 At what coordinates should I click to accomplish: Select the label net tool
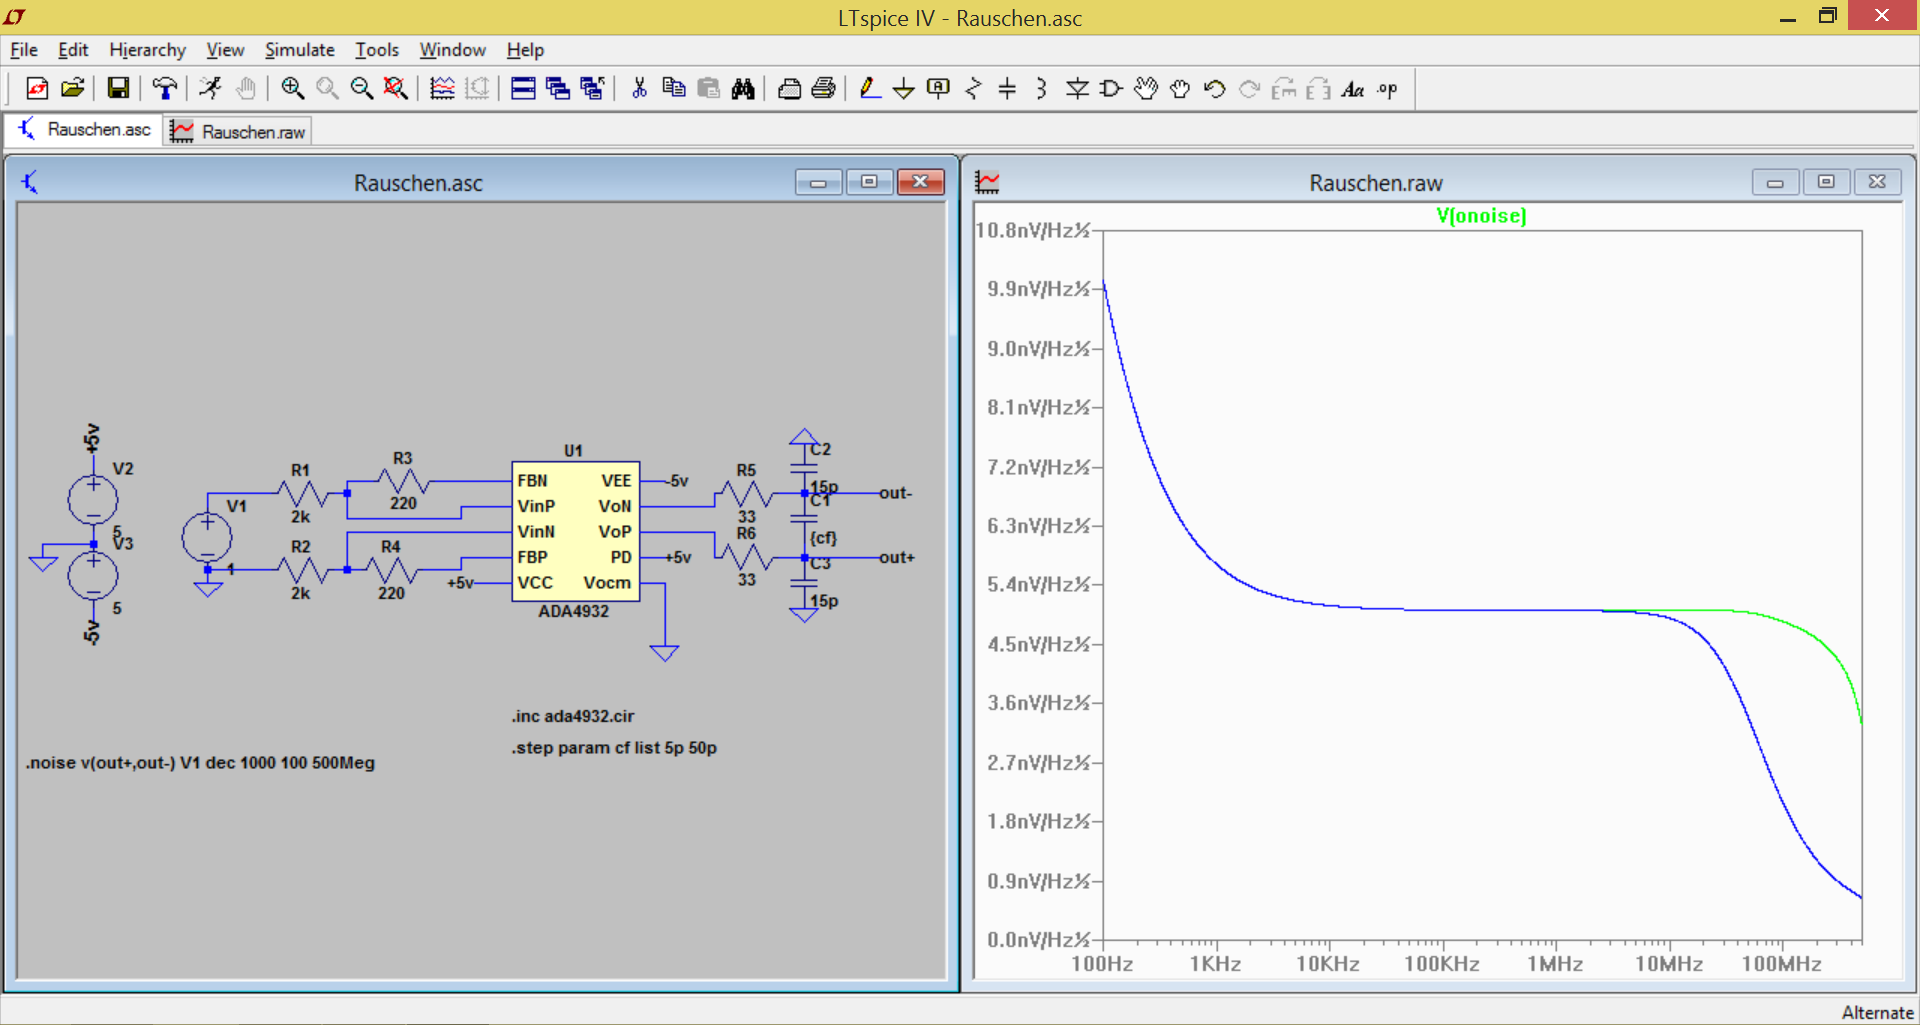coord(938,89)
